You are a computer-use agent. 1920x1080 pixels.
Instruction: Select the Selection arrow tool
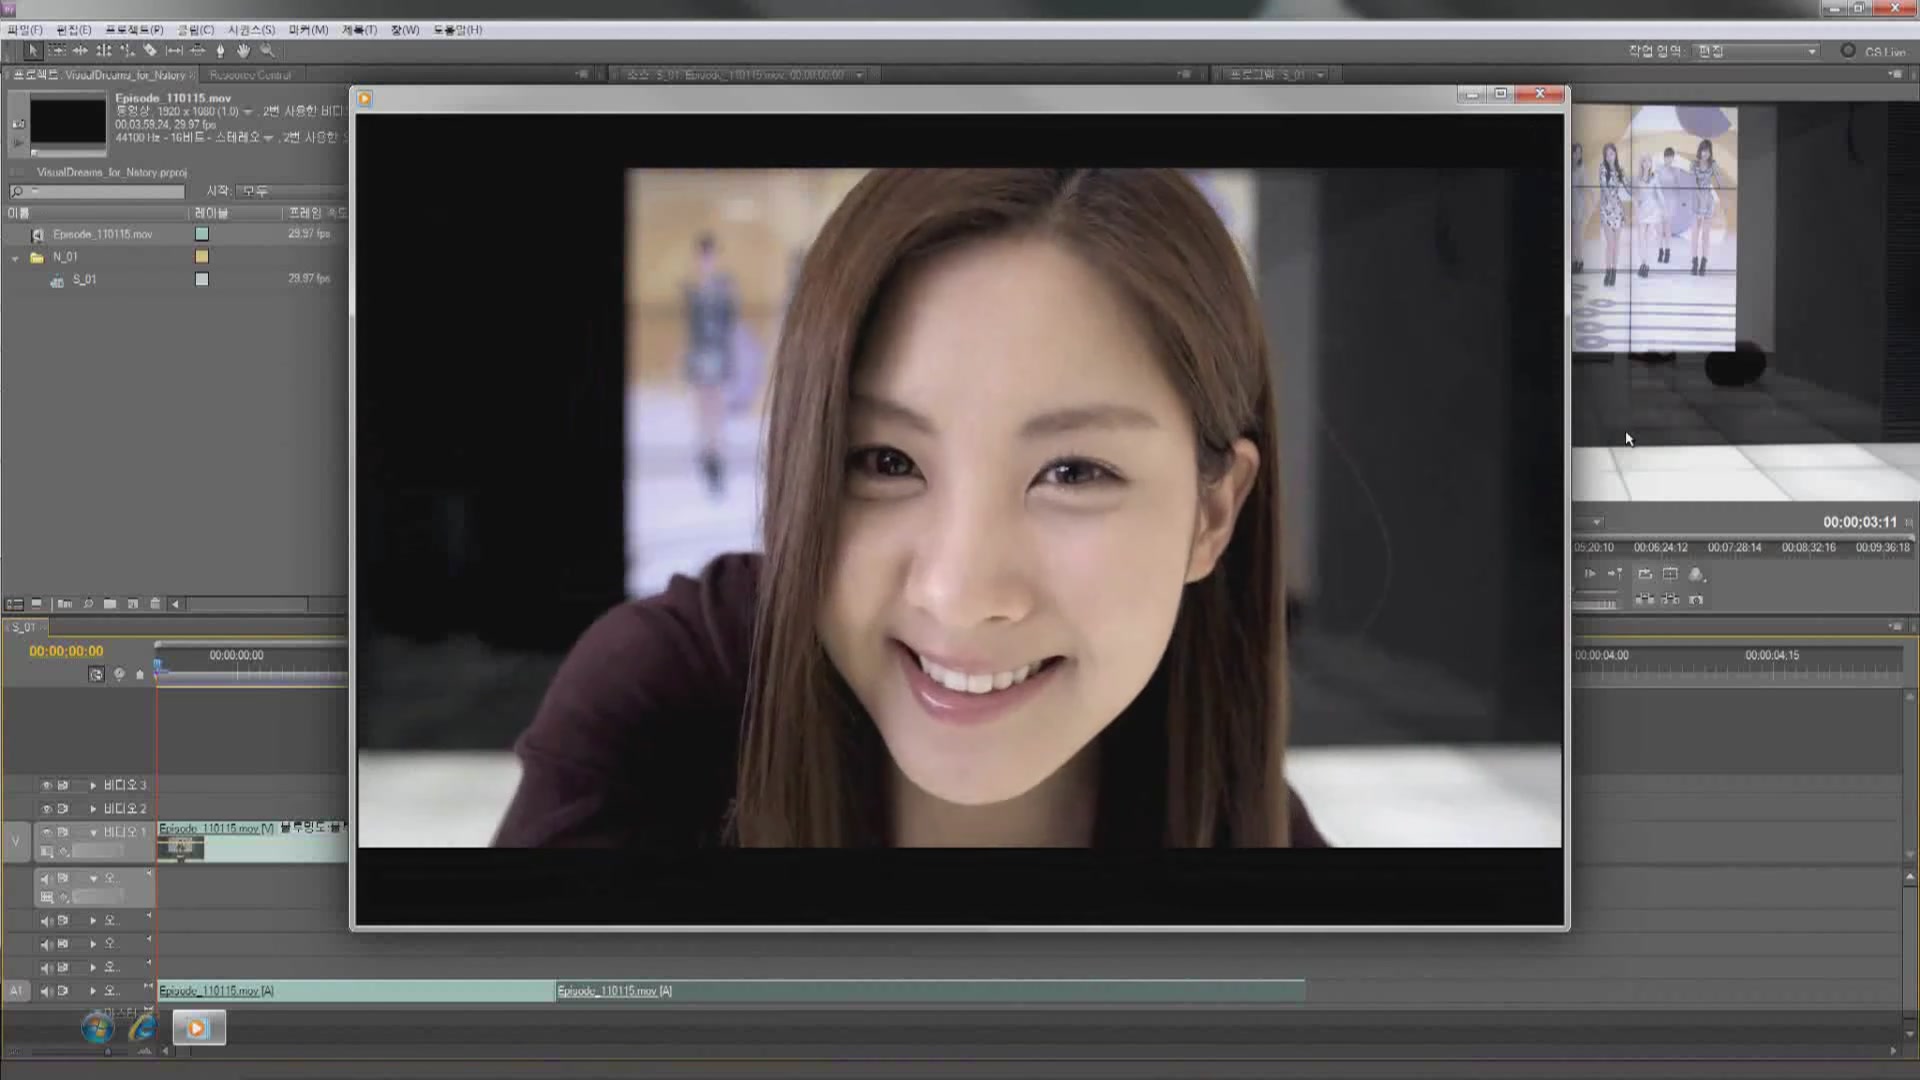pos(33,50)
